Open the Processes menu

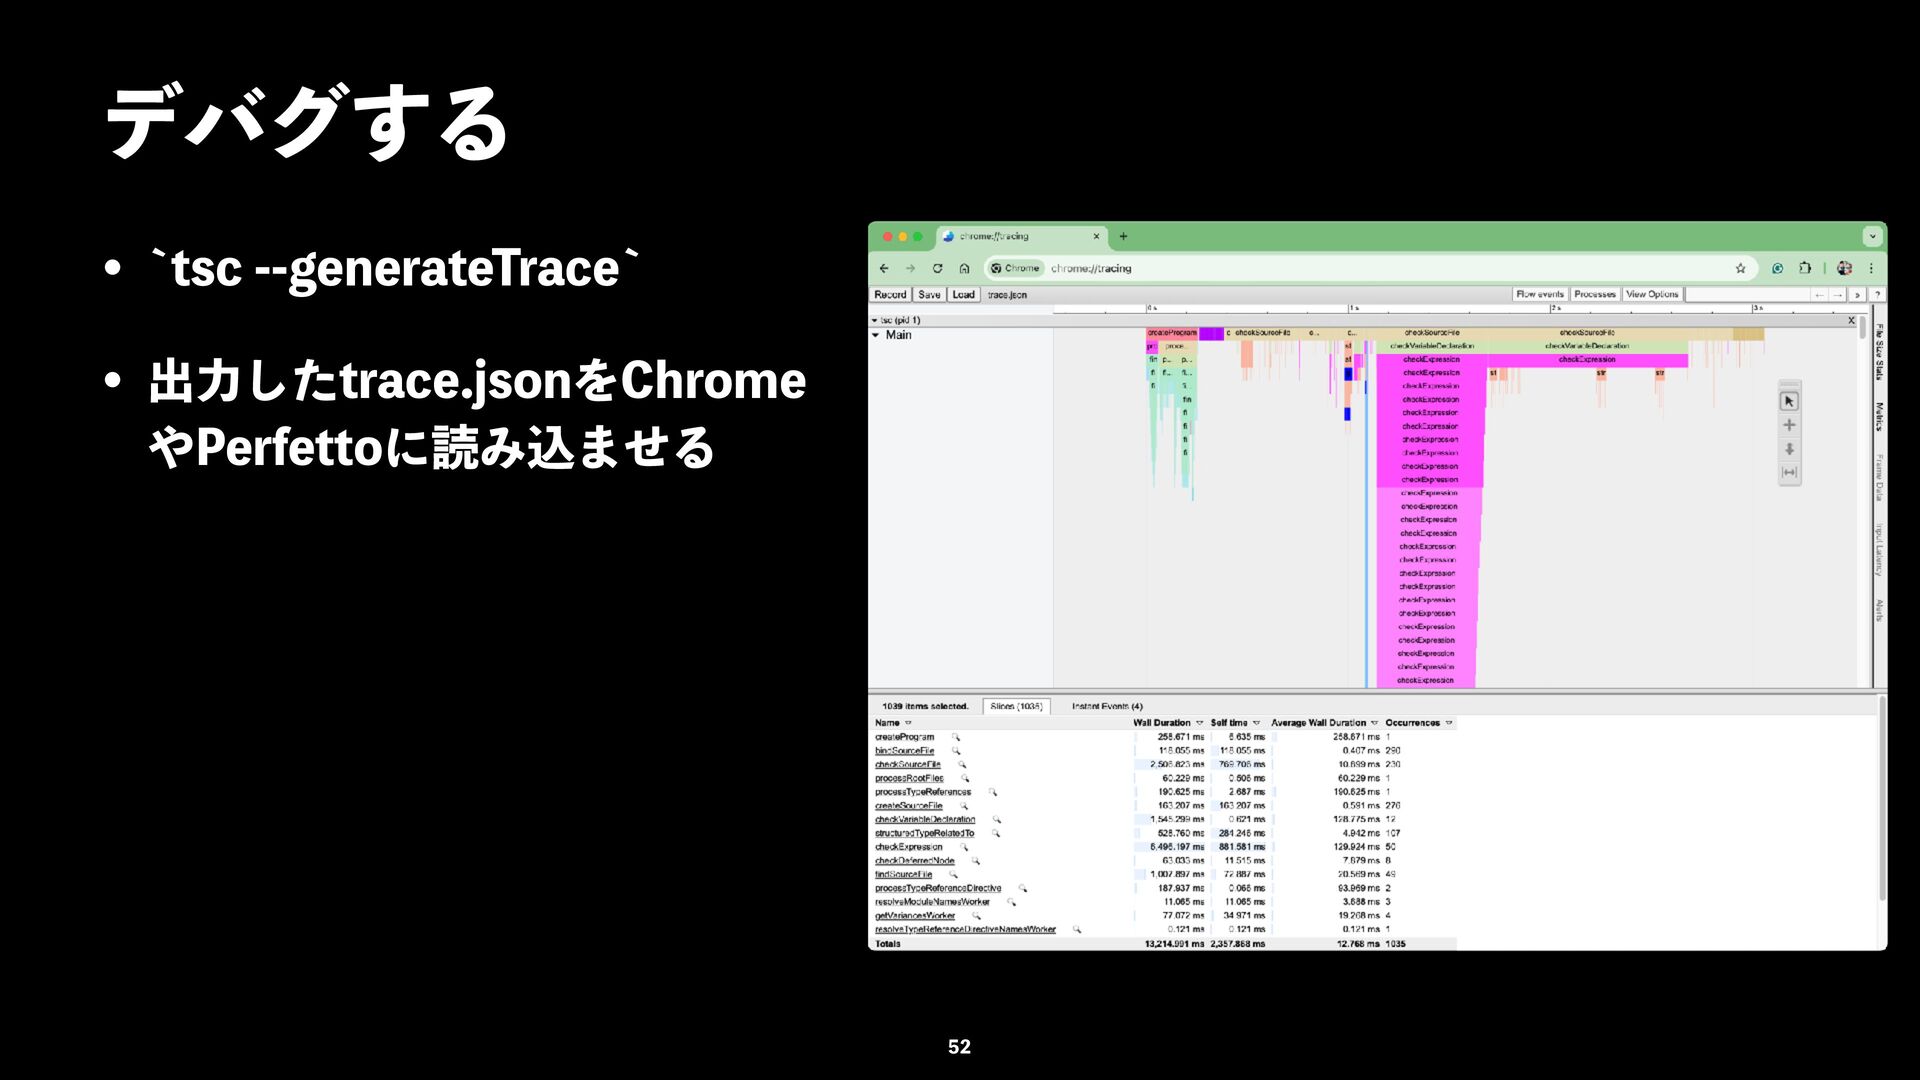tap(1595, 294)
